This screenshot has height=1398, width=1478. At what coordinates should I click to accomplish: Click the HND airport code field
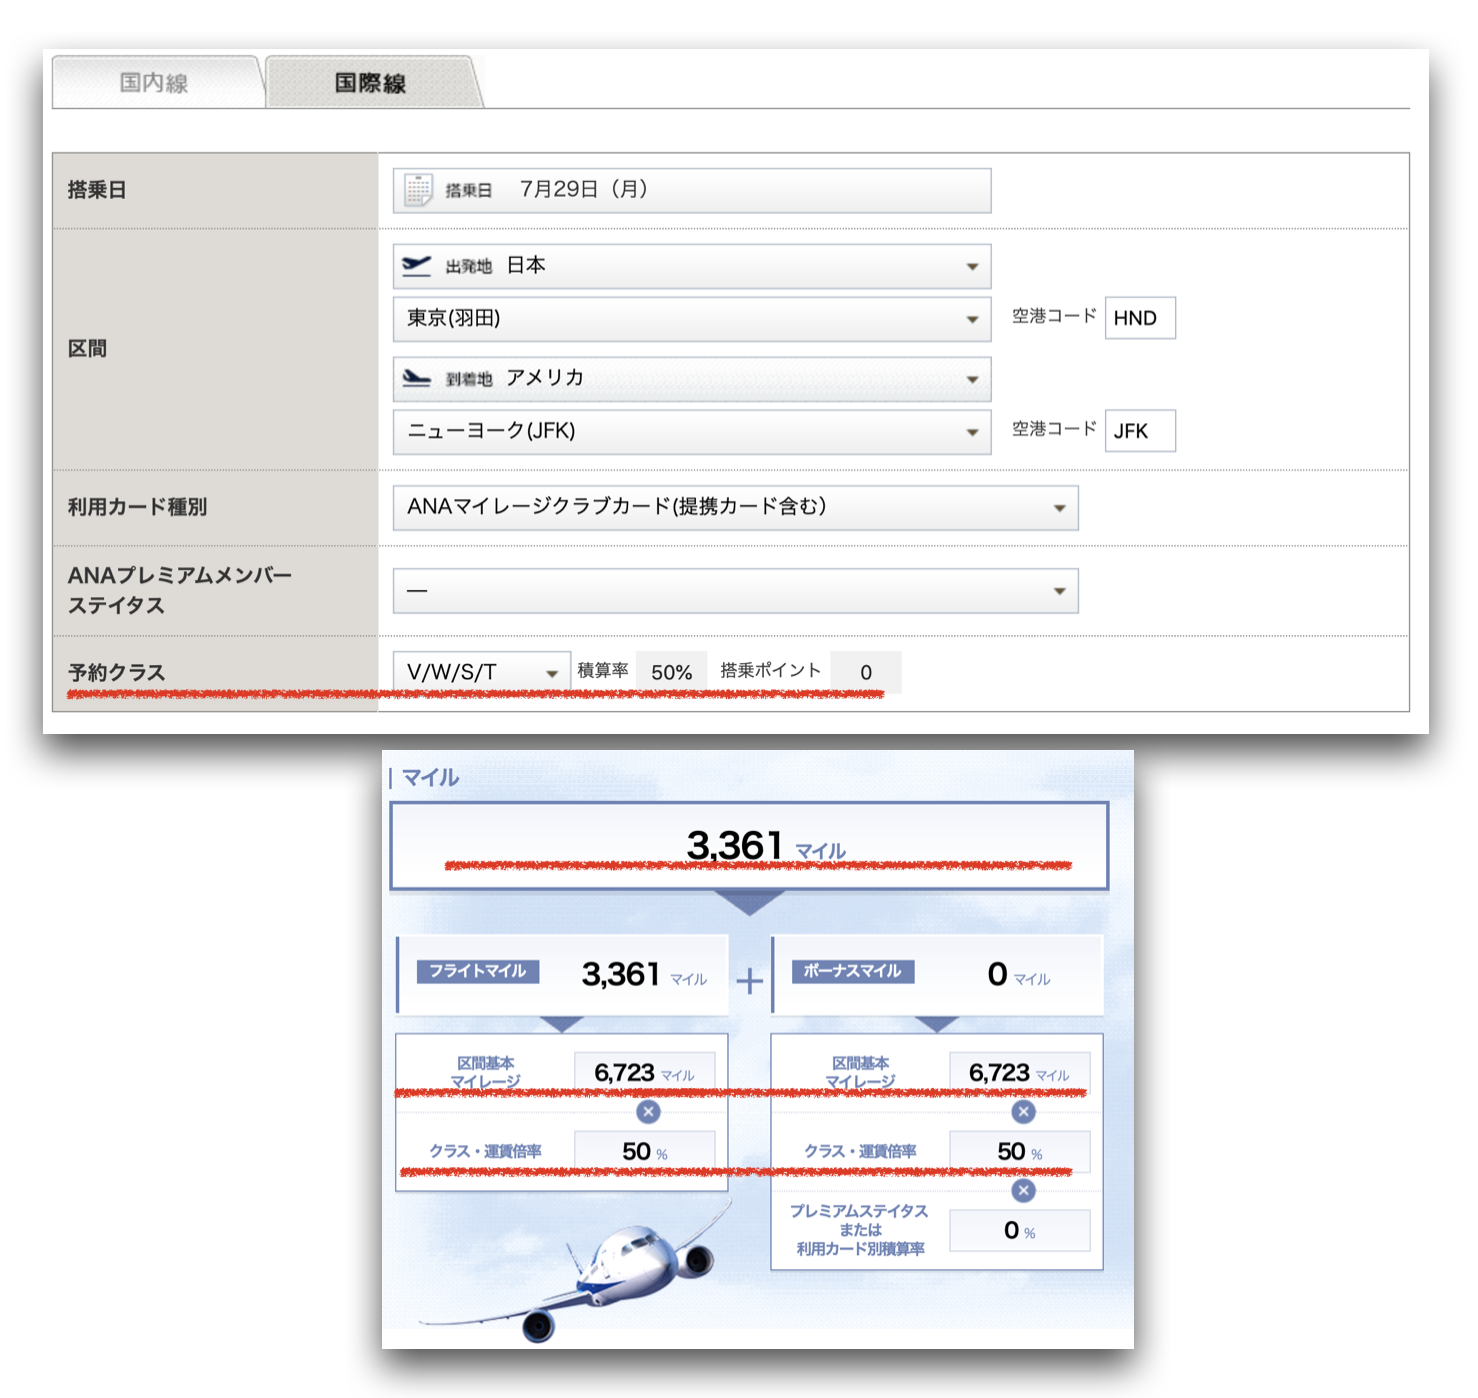click(1140, 318)
